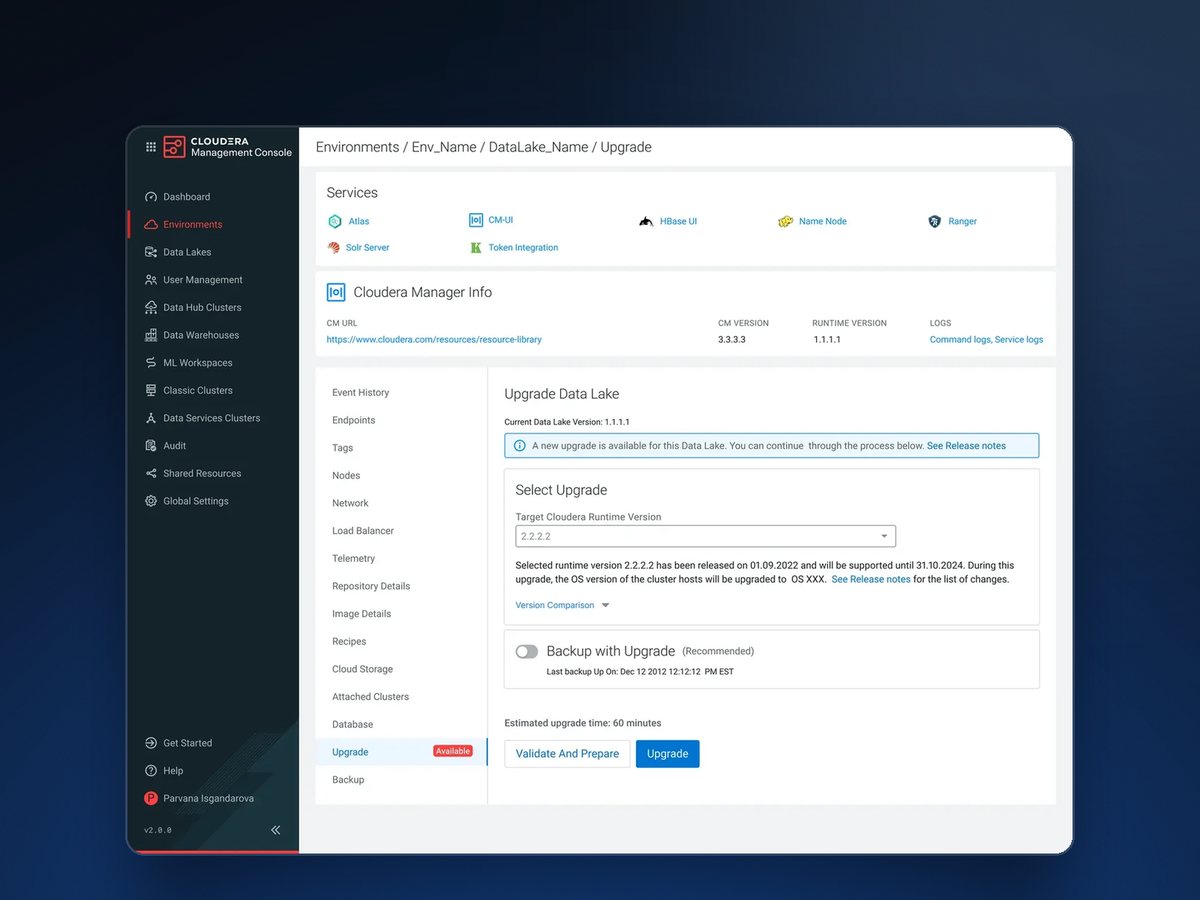Image resolution: width=1200 pixels, height=900 pixels.
Task: Click the Shared Resources share icon
Action: (151, 474)
